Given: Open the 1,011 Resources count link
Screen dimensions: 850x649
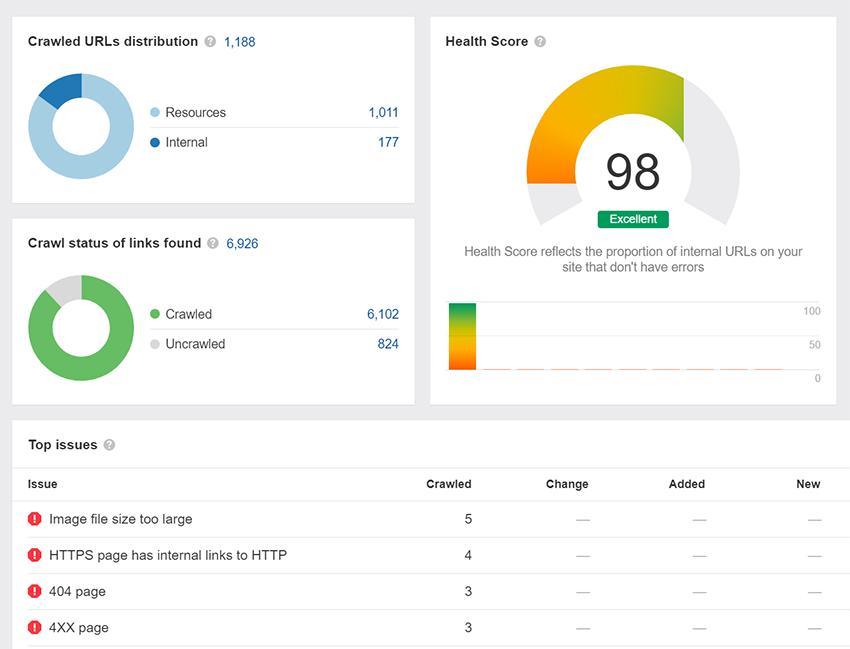Looking at the screenshot, I should [383, 113].
